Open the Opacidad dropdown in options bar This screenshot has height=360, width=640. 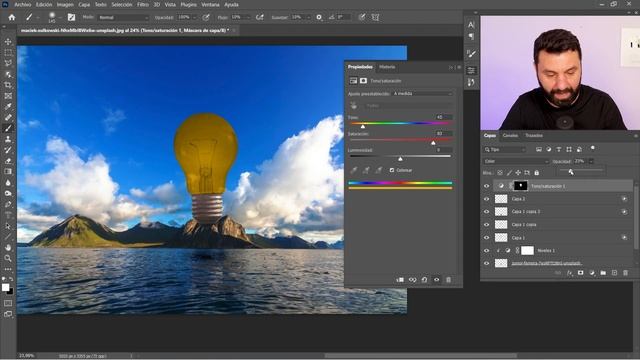click(195, 18)
